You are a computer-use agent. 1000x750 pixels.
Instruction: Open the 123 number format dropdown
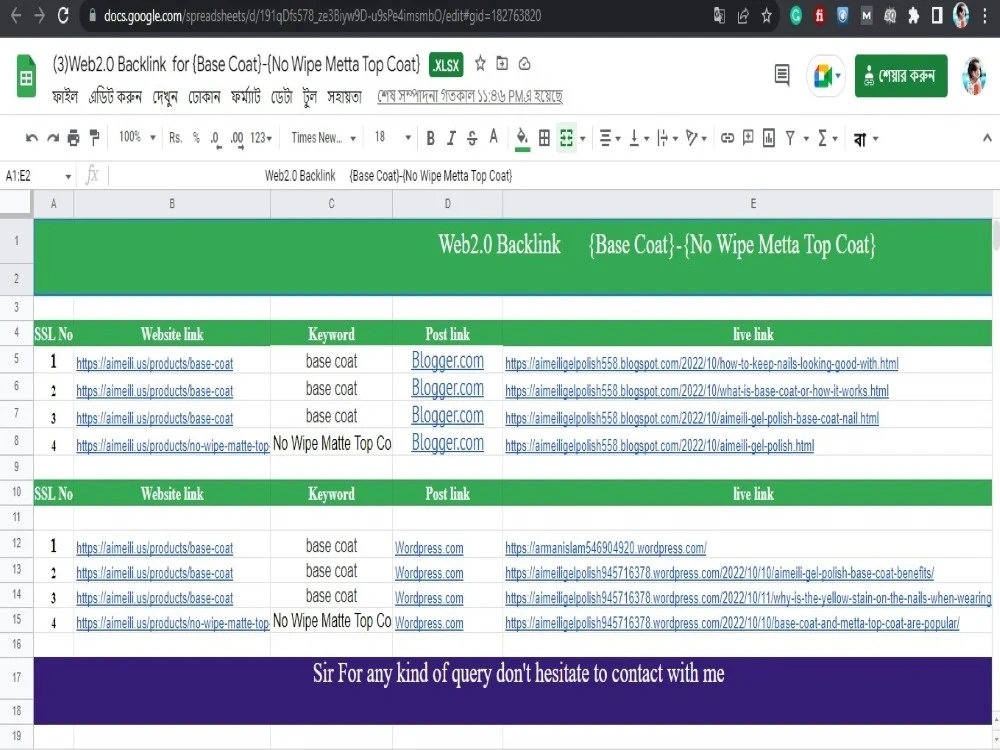(261, 138)
